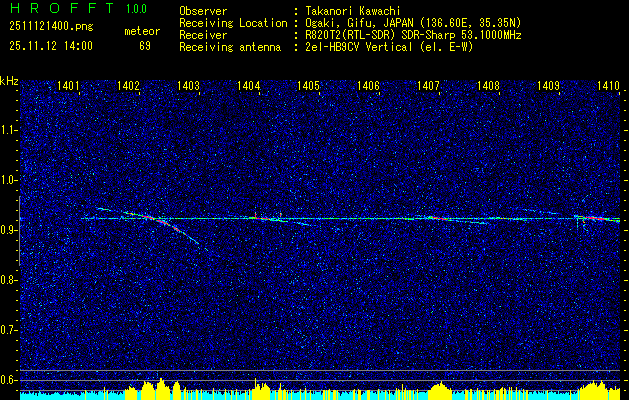Click the meteor count 69
This screenshot has height=400, width=629.
pyautogui.click(x=145, y=46)
